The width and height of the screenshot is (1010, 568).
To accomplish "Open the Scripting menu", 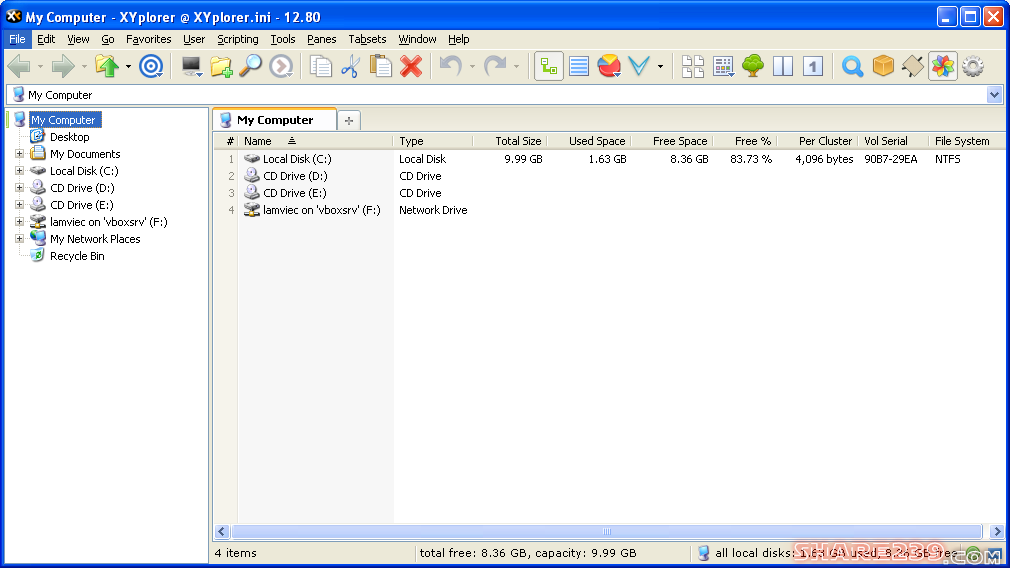I will click(238, 39).
